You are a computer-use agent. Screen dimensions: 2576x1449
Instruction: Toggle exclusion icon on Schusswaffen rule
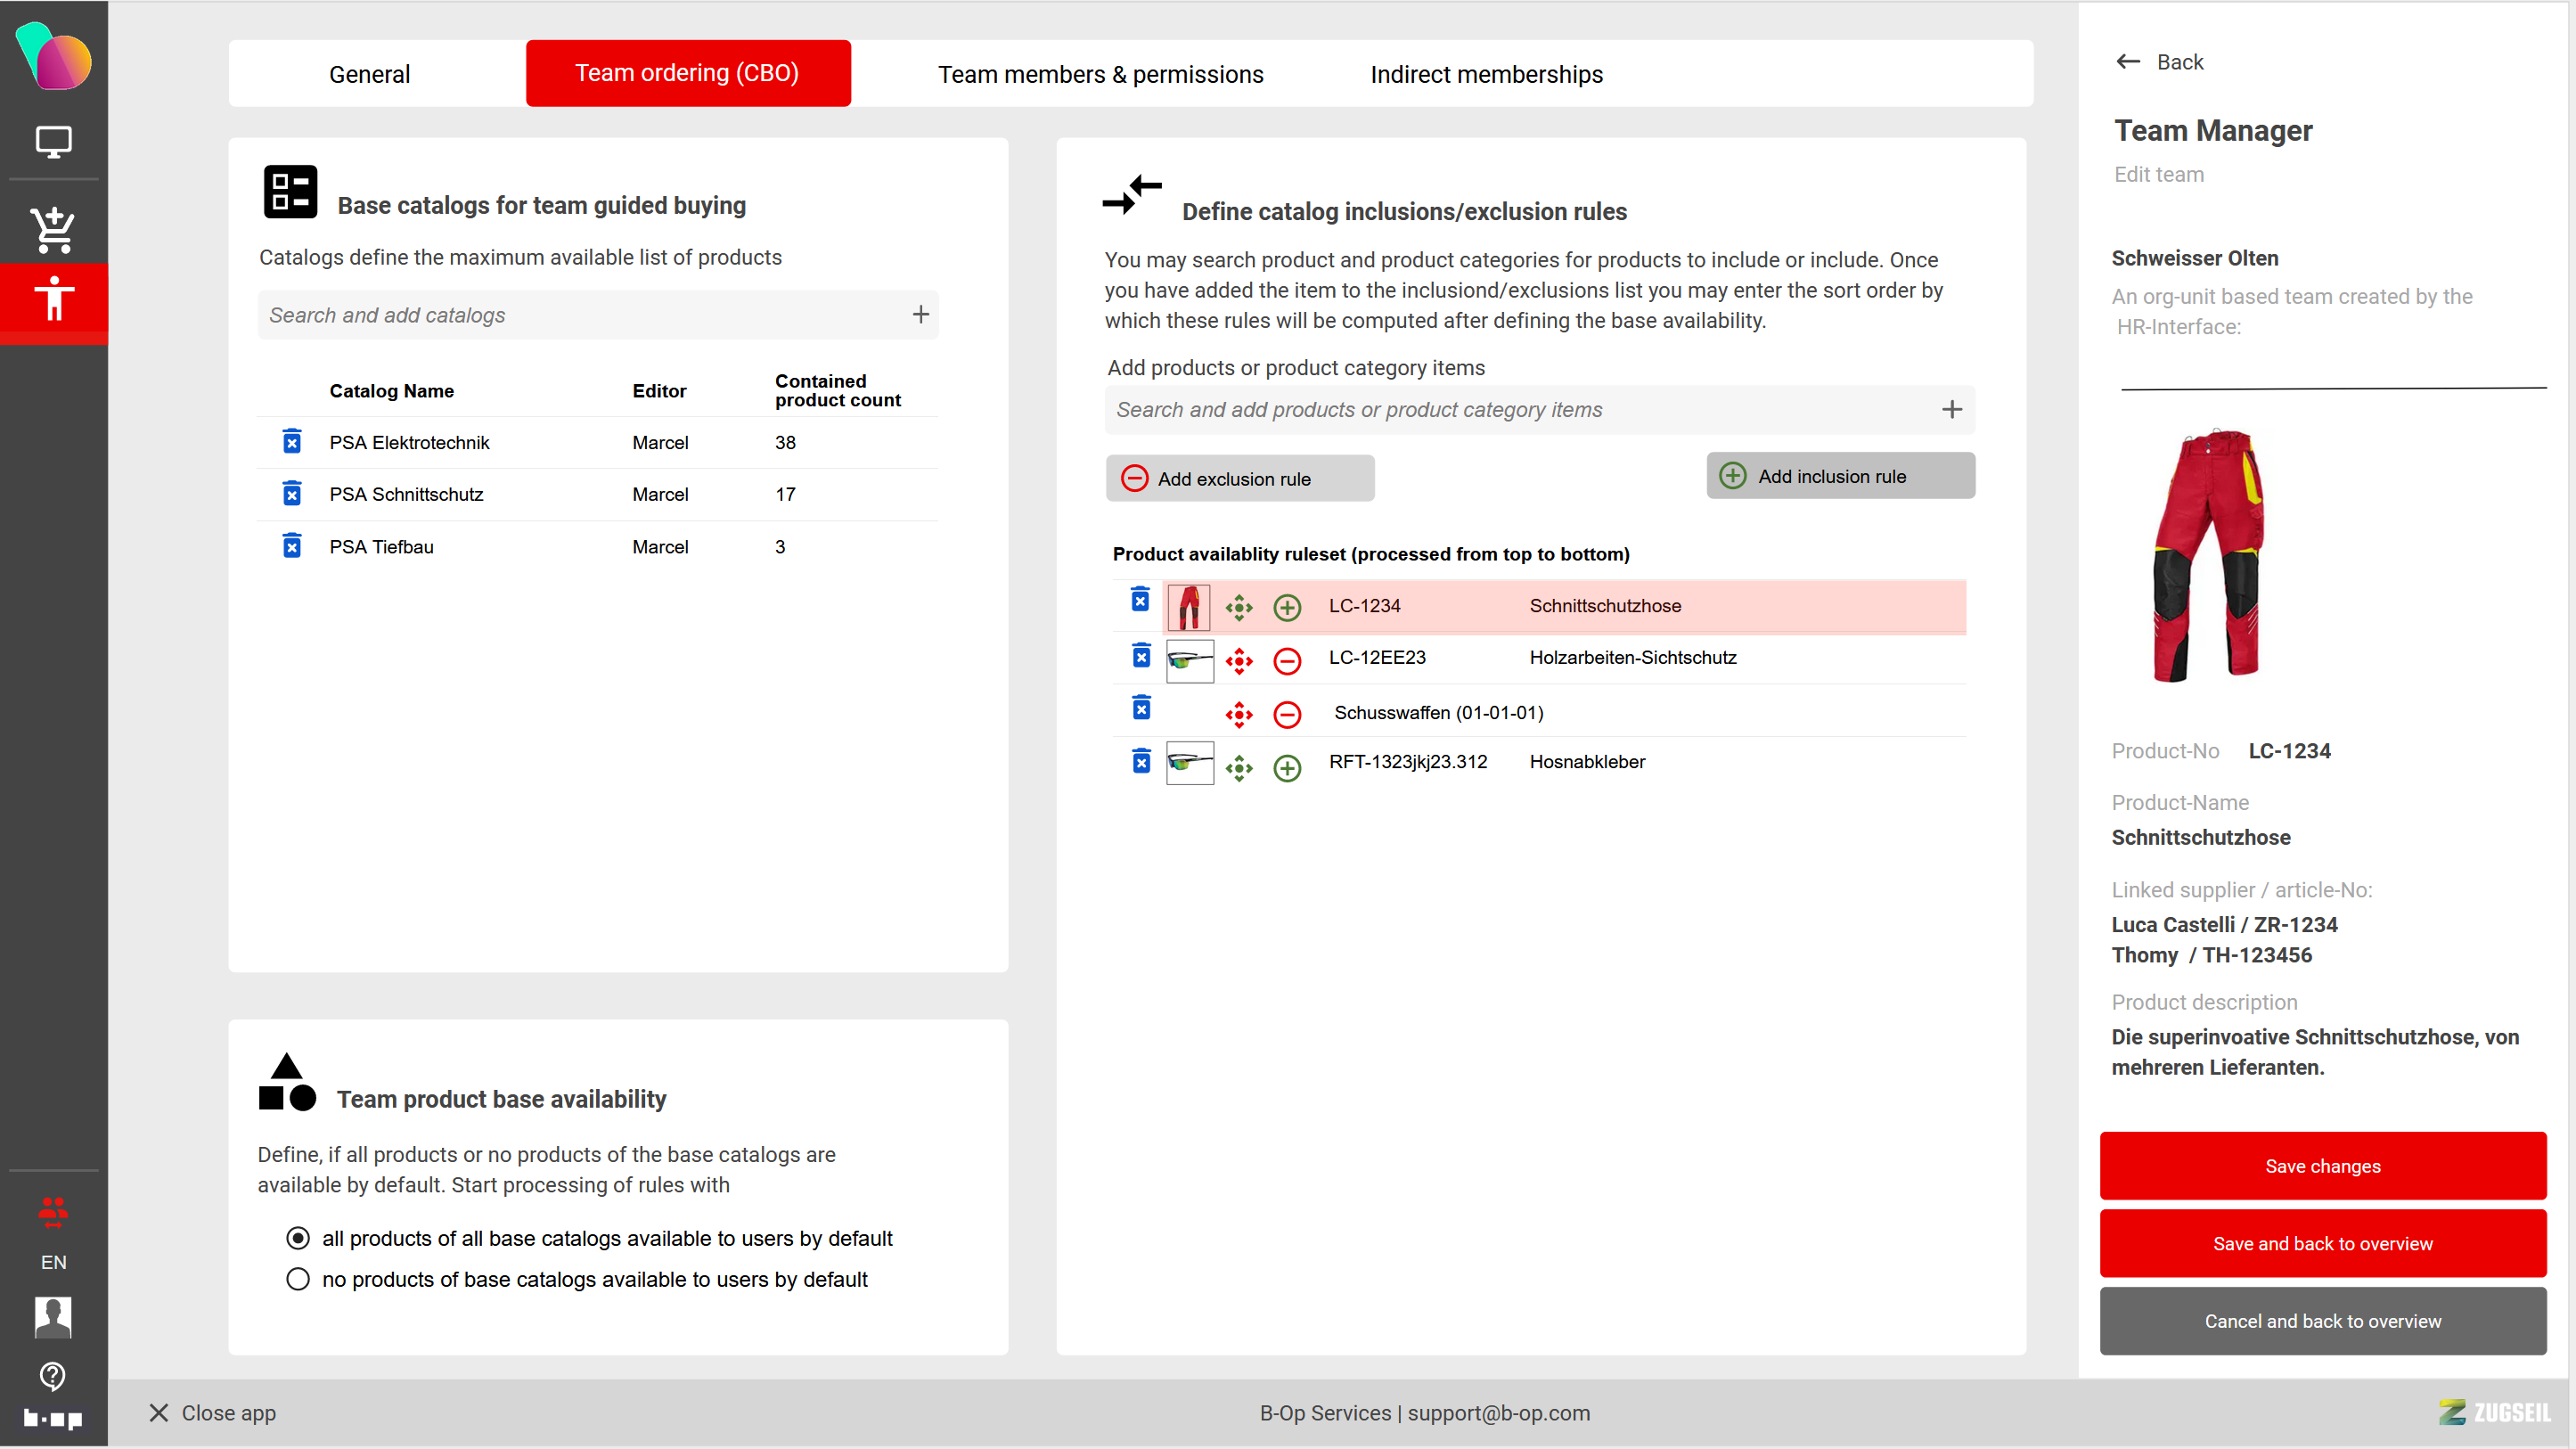tap(1287, 714)
